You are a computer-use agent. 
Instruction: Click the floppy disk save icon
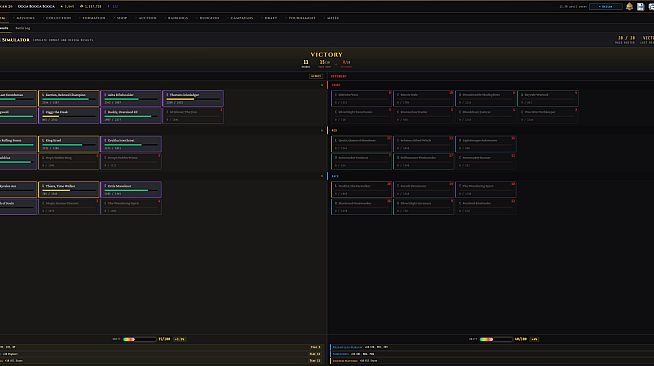640,6
